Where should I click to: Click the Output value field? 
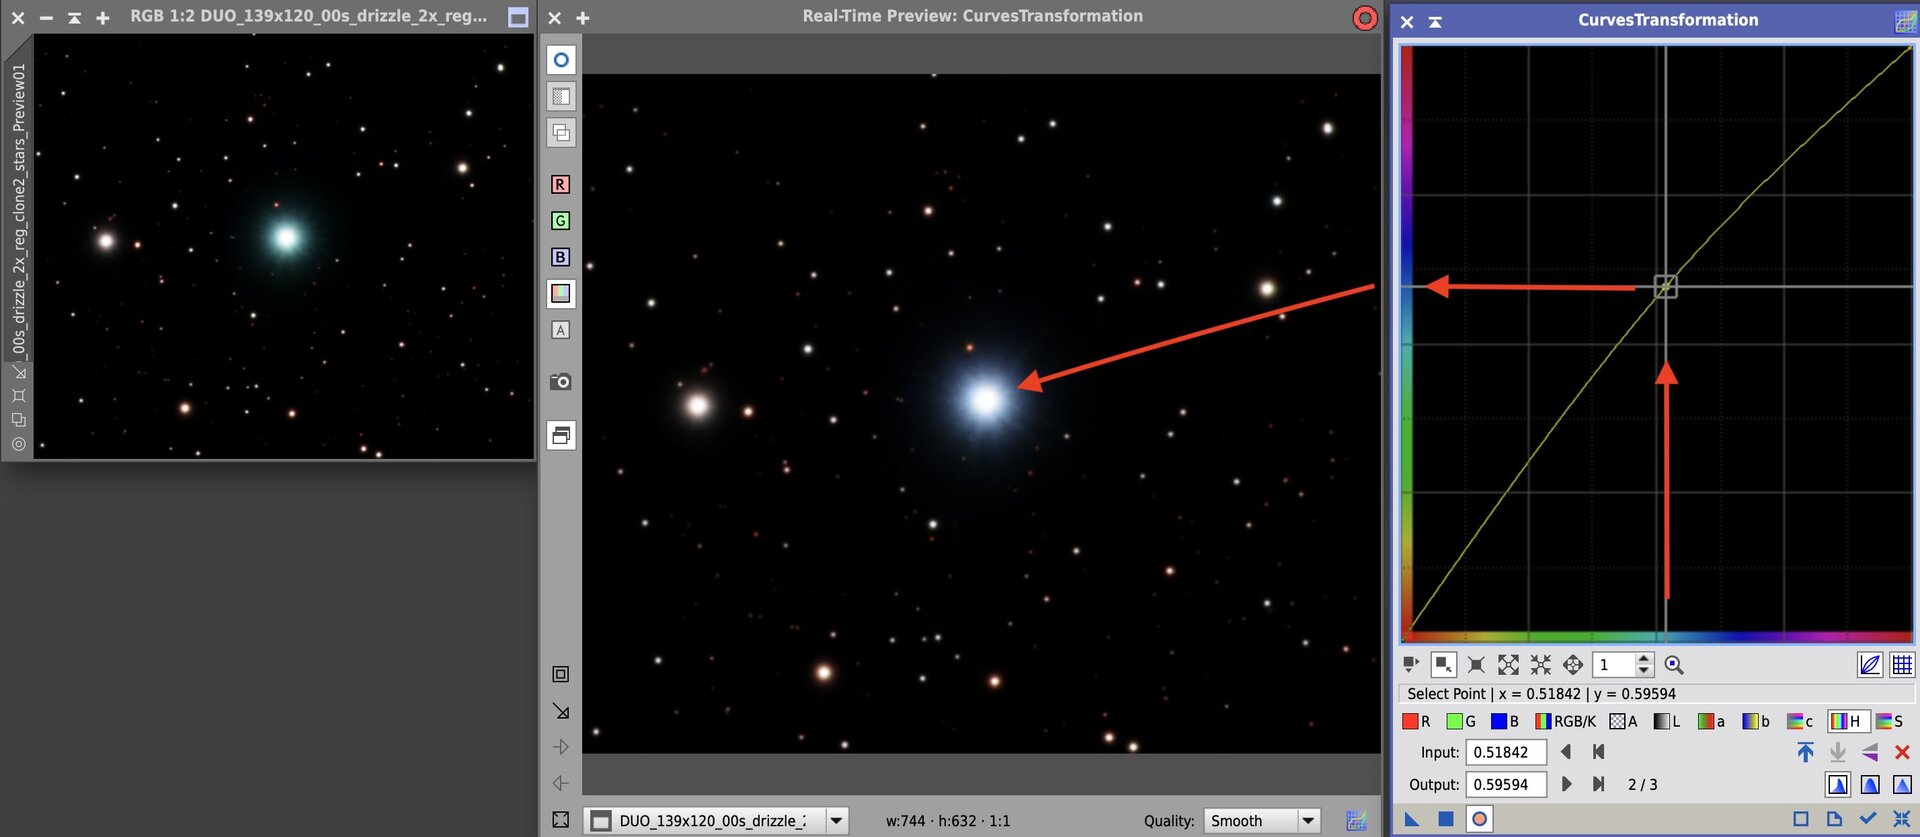click(x=1506, y=784)
